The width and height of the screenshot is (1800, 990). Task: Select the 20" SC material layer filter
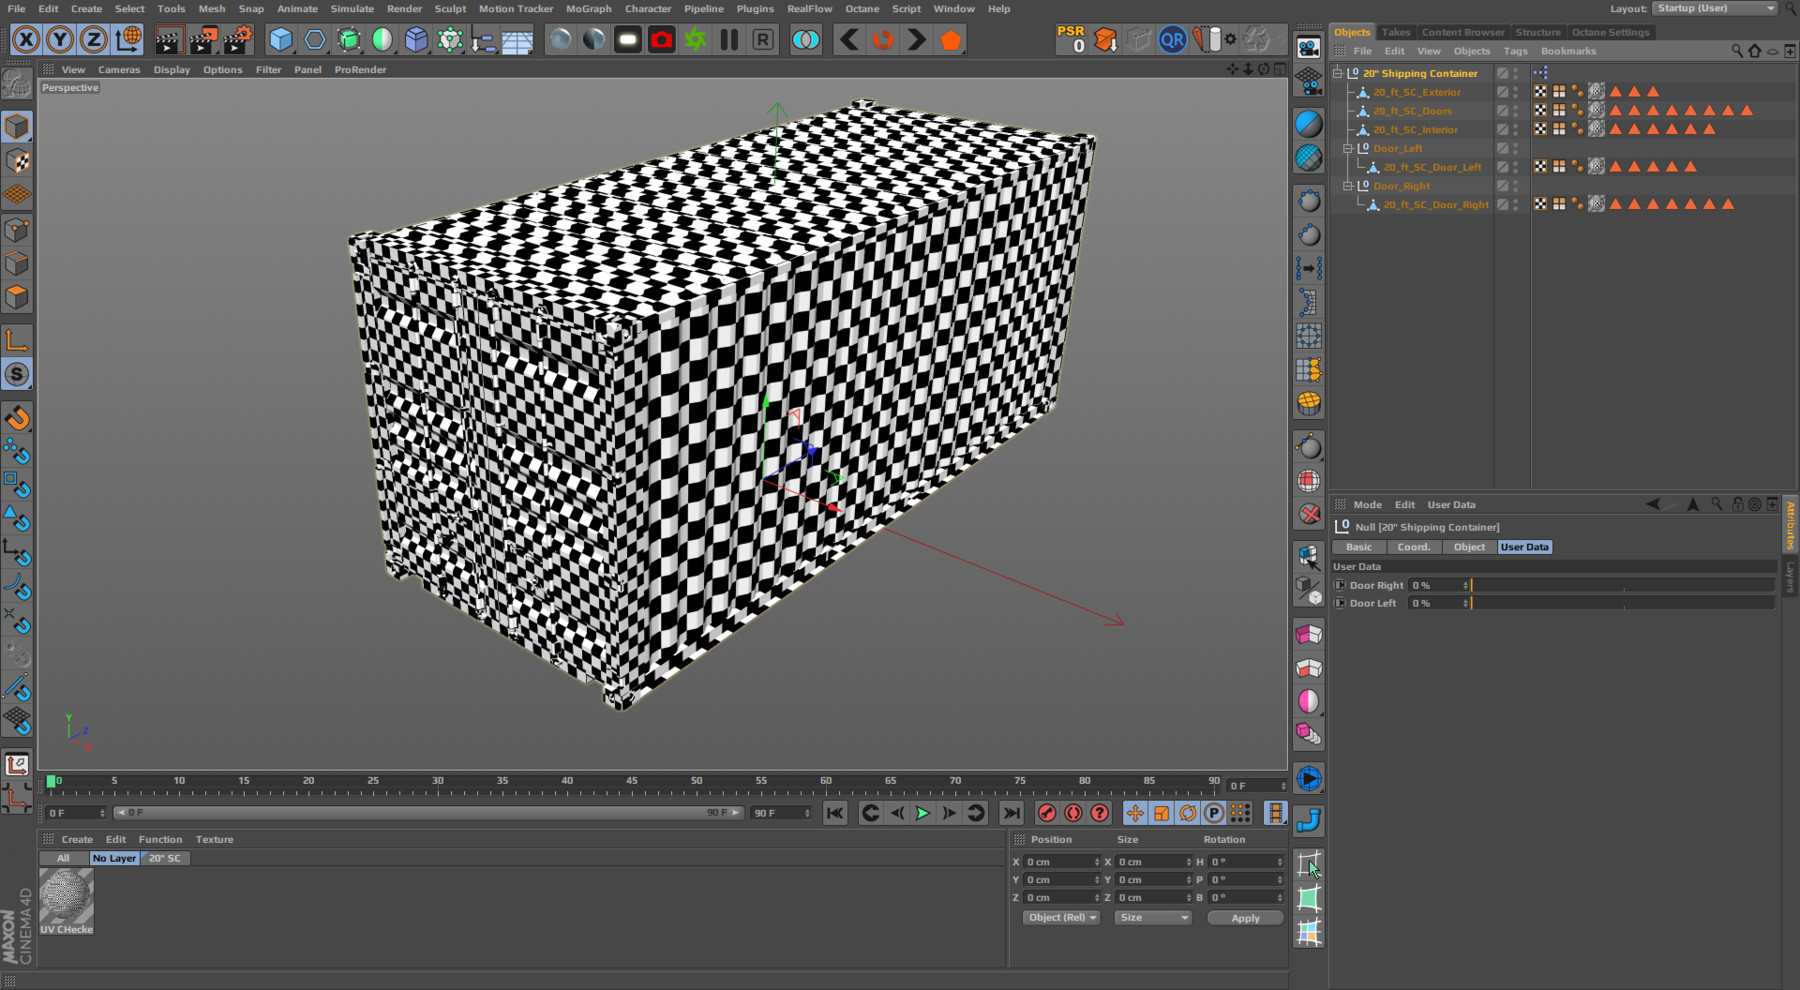[165, 858]
